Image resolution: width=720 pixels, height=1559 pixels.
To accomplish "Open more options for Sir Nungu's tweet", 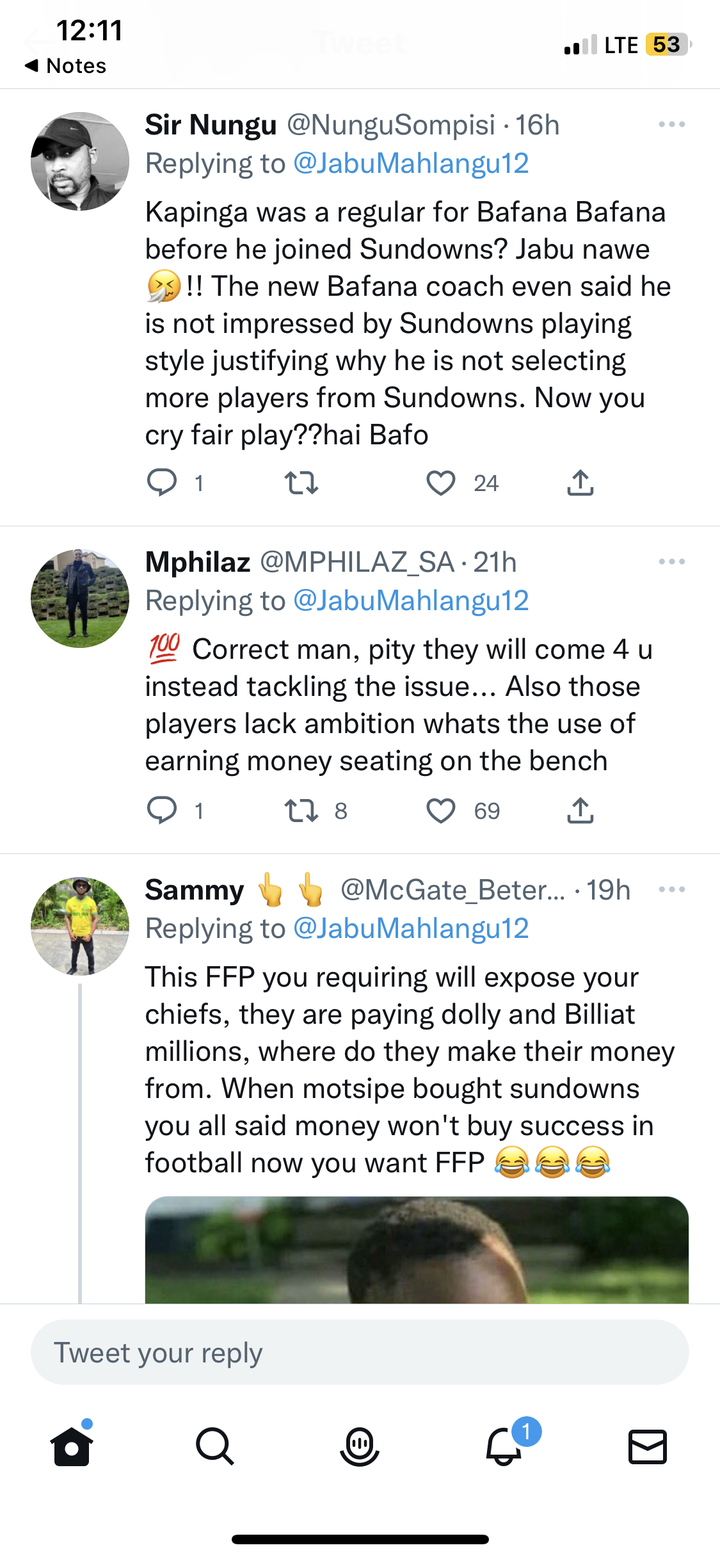I will click(672, 125).
